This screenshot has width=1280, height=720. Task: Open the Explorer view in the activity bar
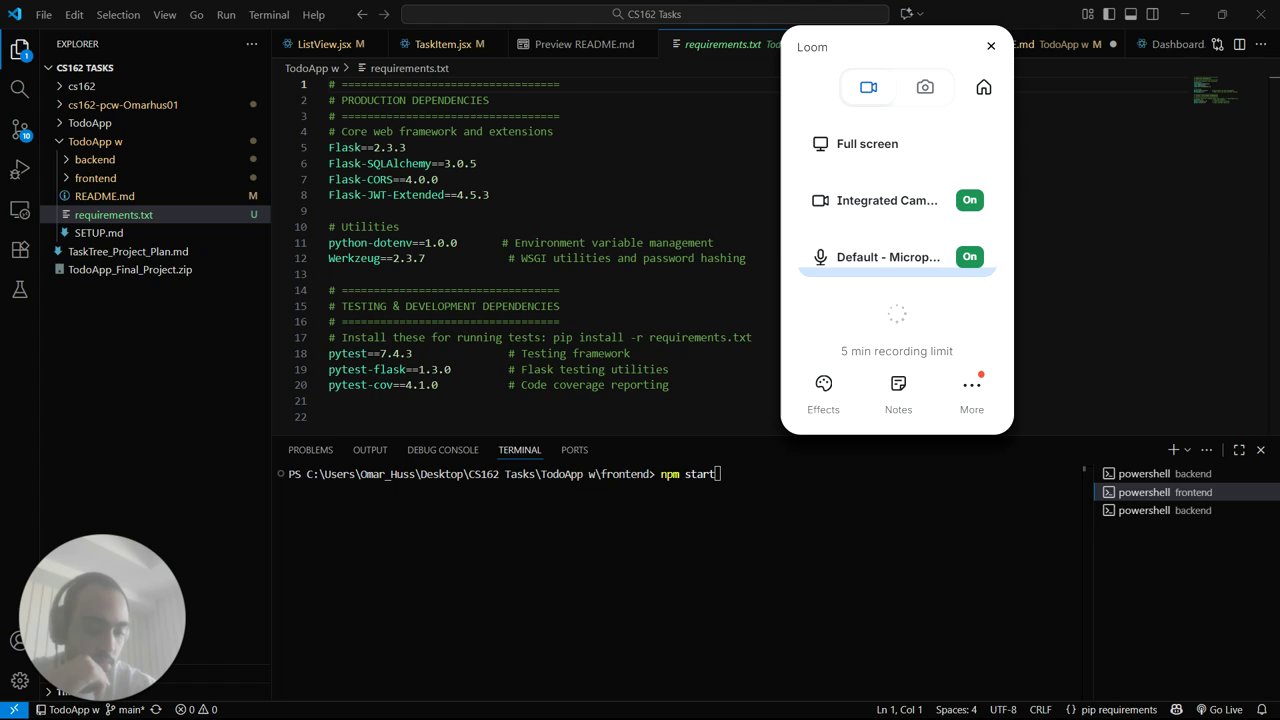click(x=19, y=49)
